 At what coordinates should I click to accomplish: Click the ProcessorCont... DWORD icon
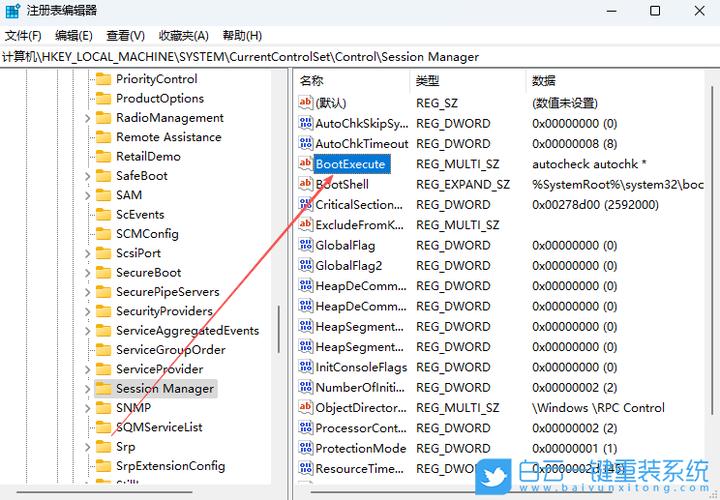click(x=305, y=428)
